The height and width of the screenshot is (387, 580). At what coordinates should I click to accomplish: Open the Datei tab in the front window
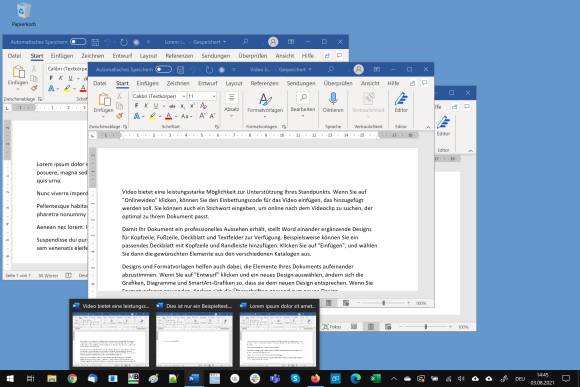coord(100,83)
